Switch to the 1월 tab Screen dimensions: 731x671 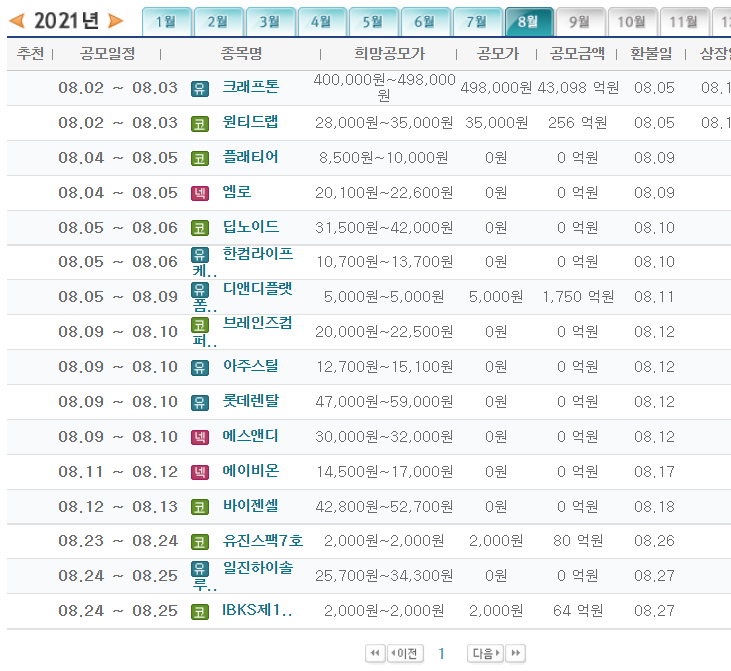pyautogui.click(x=166, y=22)
